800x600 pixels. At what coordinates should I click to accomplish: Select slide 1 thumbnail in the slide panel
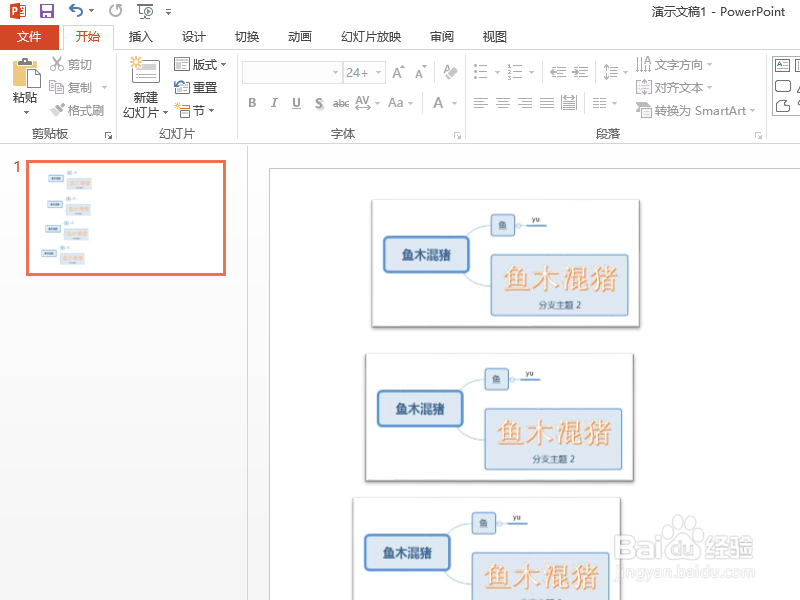click(125, 218)
